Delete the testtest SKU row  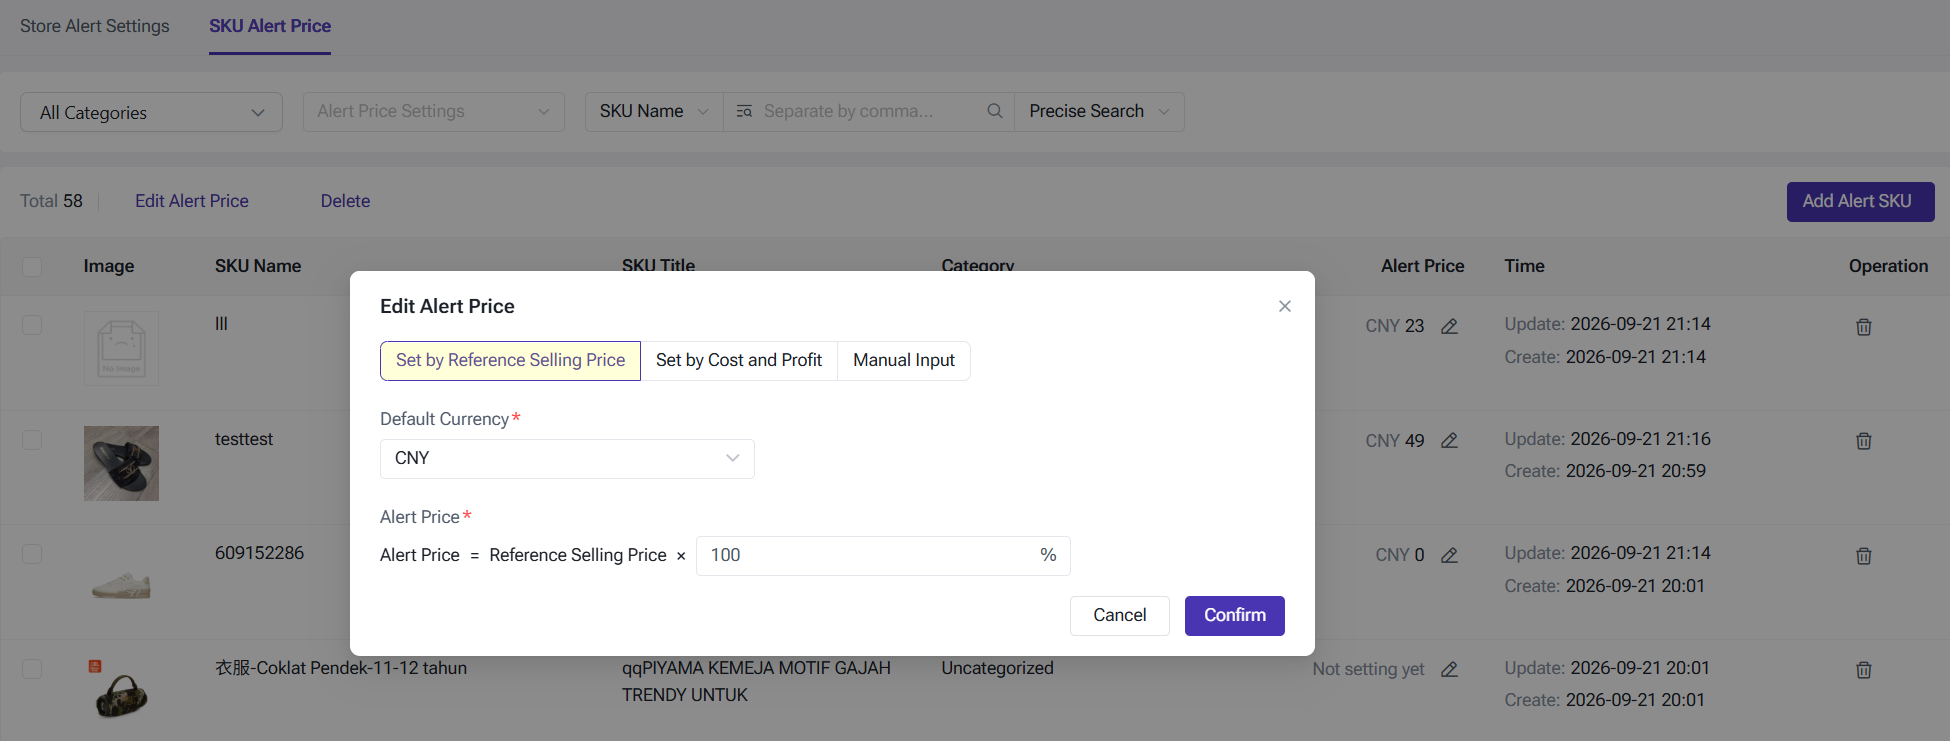1864,441
